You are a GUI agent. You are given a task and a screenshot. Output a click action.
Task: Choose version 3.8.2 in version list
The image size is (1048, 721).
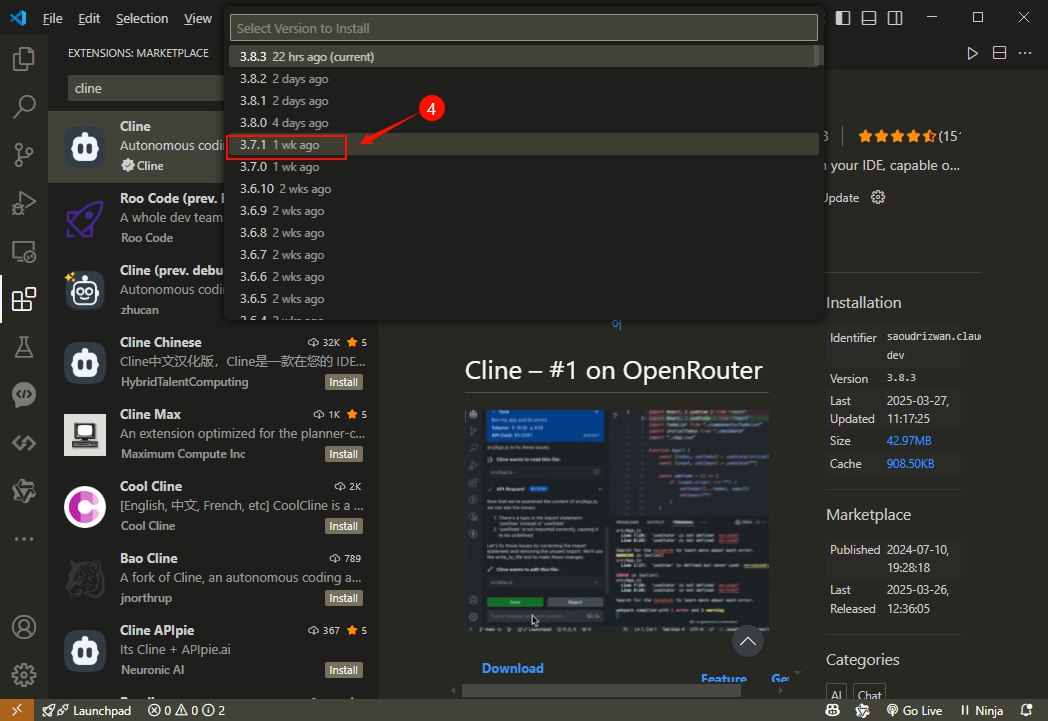[283, 79]
